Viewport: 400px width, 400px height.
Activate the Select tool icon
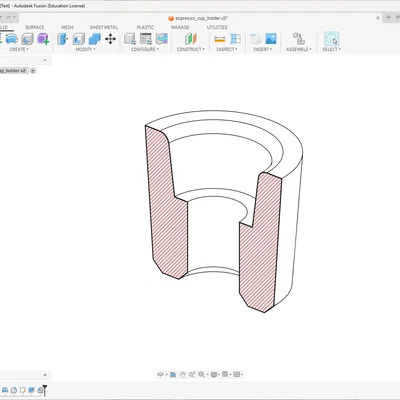[x=331, y=39]
